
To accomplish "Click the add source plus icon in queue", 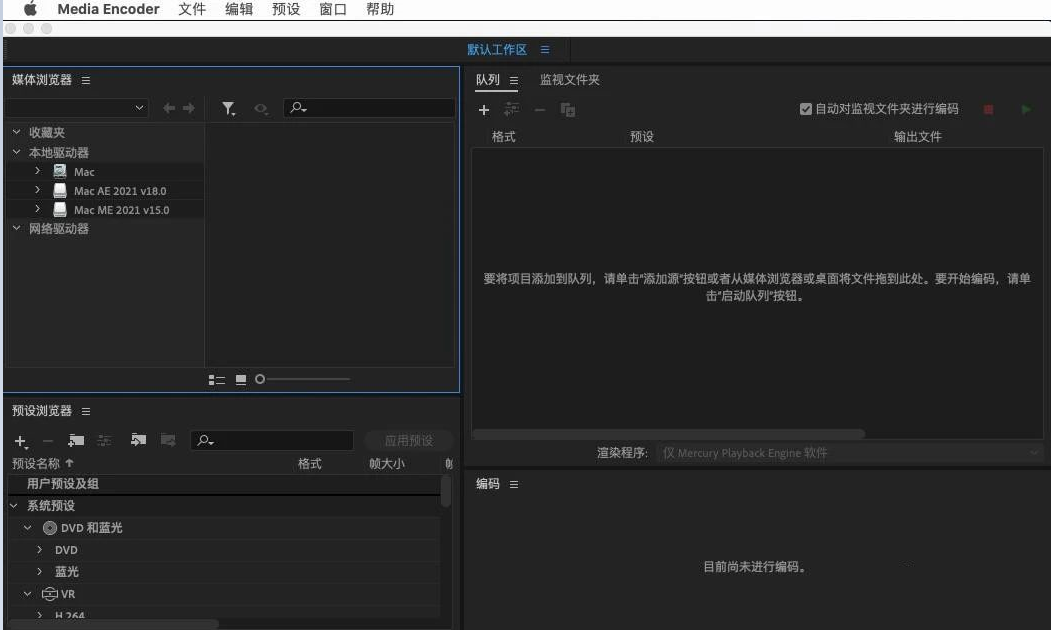I will 484,110.
